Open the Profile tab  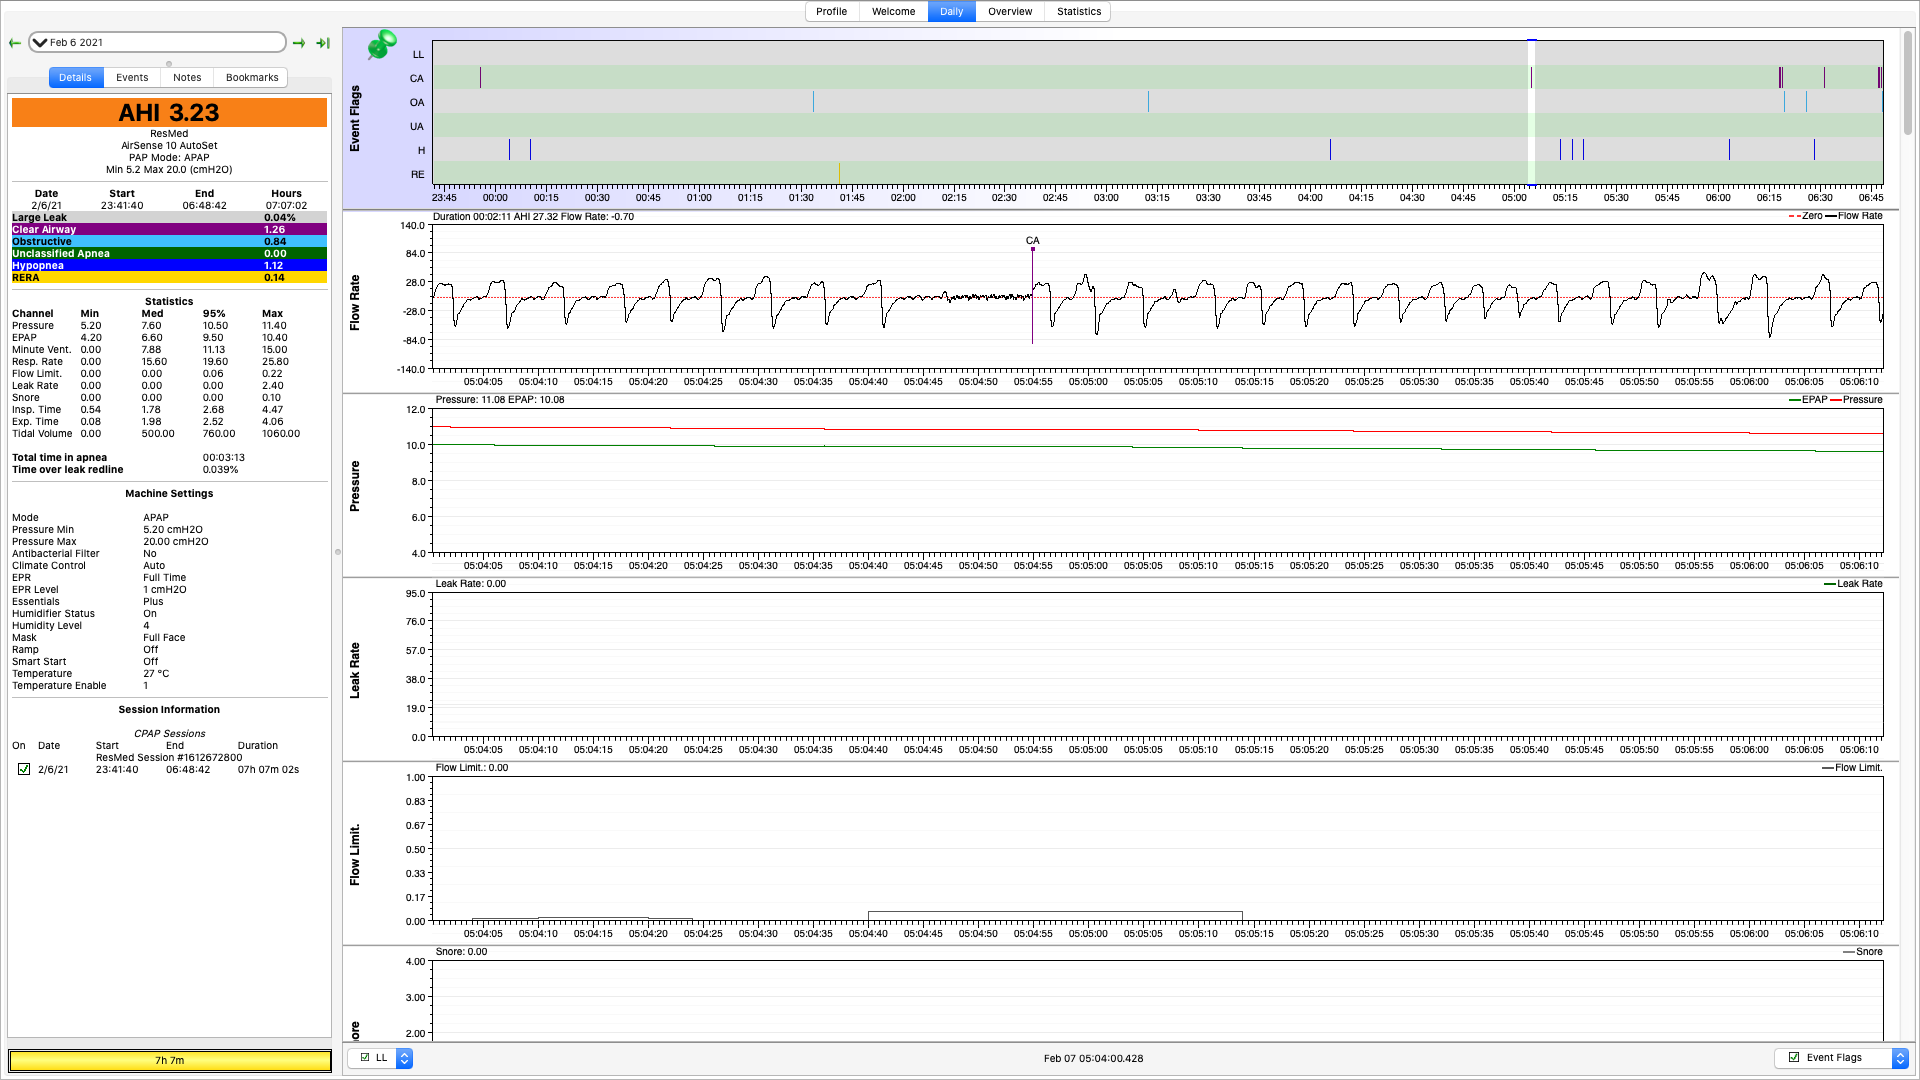click(x=831, y=12)
